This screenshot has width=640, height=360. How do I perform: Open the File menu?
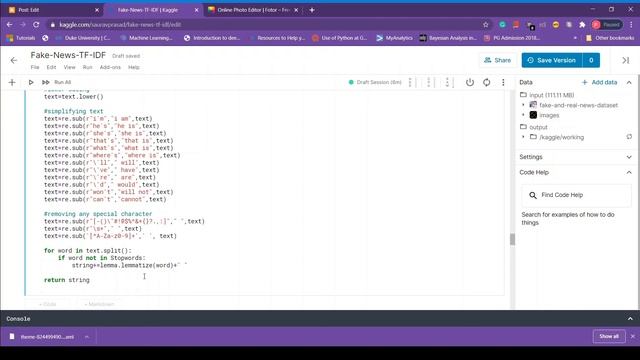pos(35,67)
